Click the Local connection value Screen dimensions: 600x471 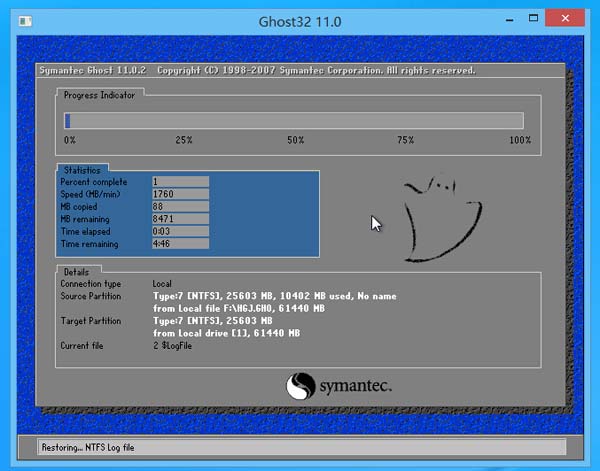point(162,284)
